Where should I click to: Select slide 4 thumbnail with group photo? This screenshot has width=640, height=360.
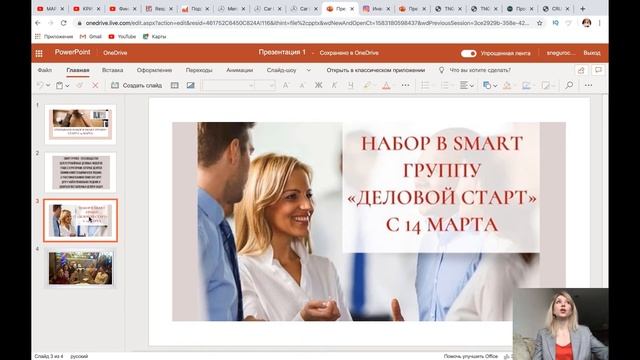click(80, 268)
